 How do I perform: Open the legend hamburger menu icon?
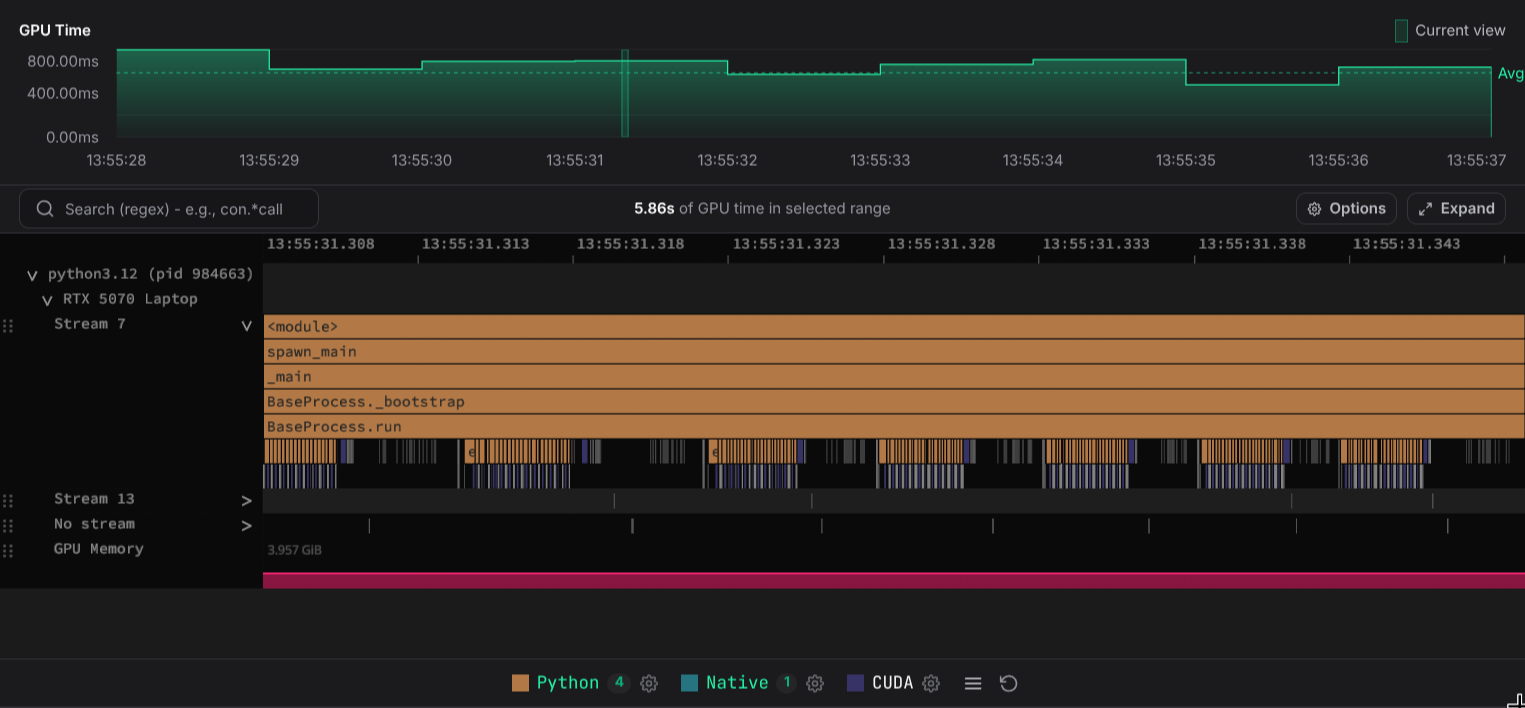click(972, 683)
